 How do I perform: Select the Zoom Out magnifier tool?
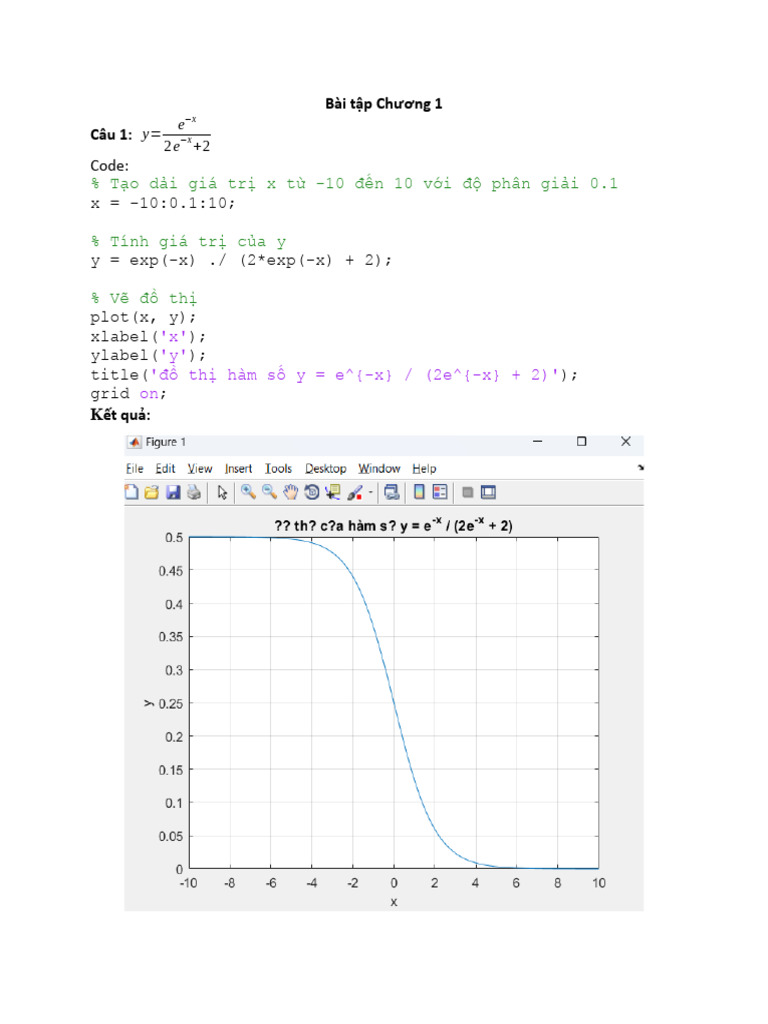pyautogui.click(x=269, y=492)
